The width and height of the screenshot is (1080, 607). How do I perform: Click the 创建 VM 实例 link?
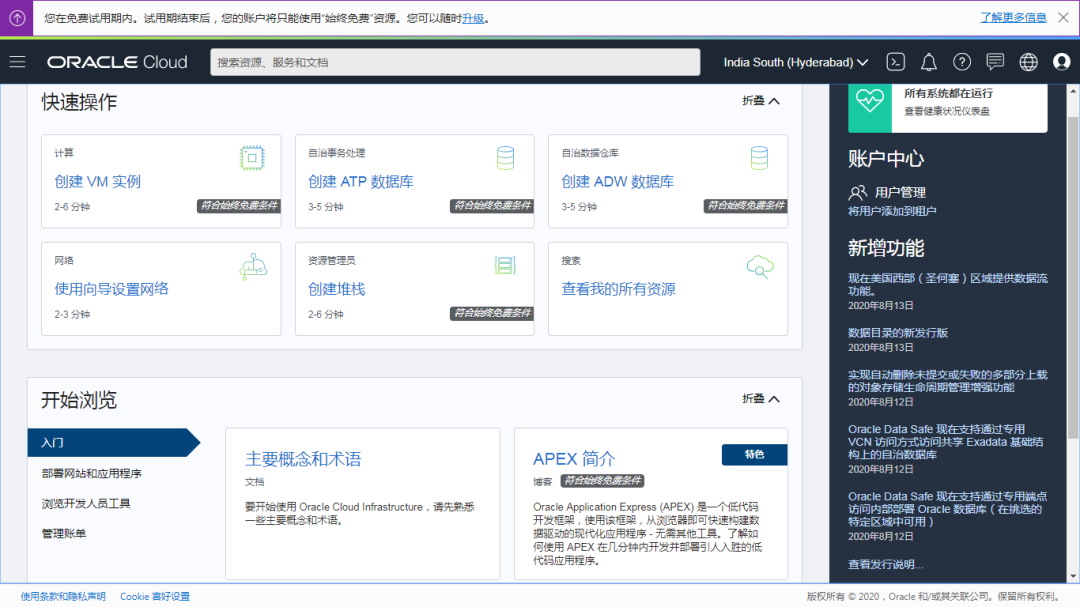click(98, 182)
